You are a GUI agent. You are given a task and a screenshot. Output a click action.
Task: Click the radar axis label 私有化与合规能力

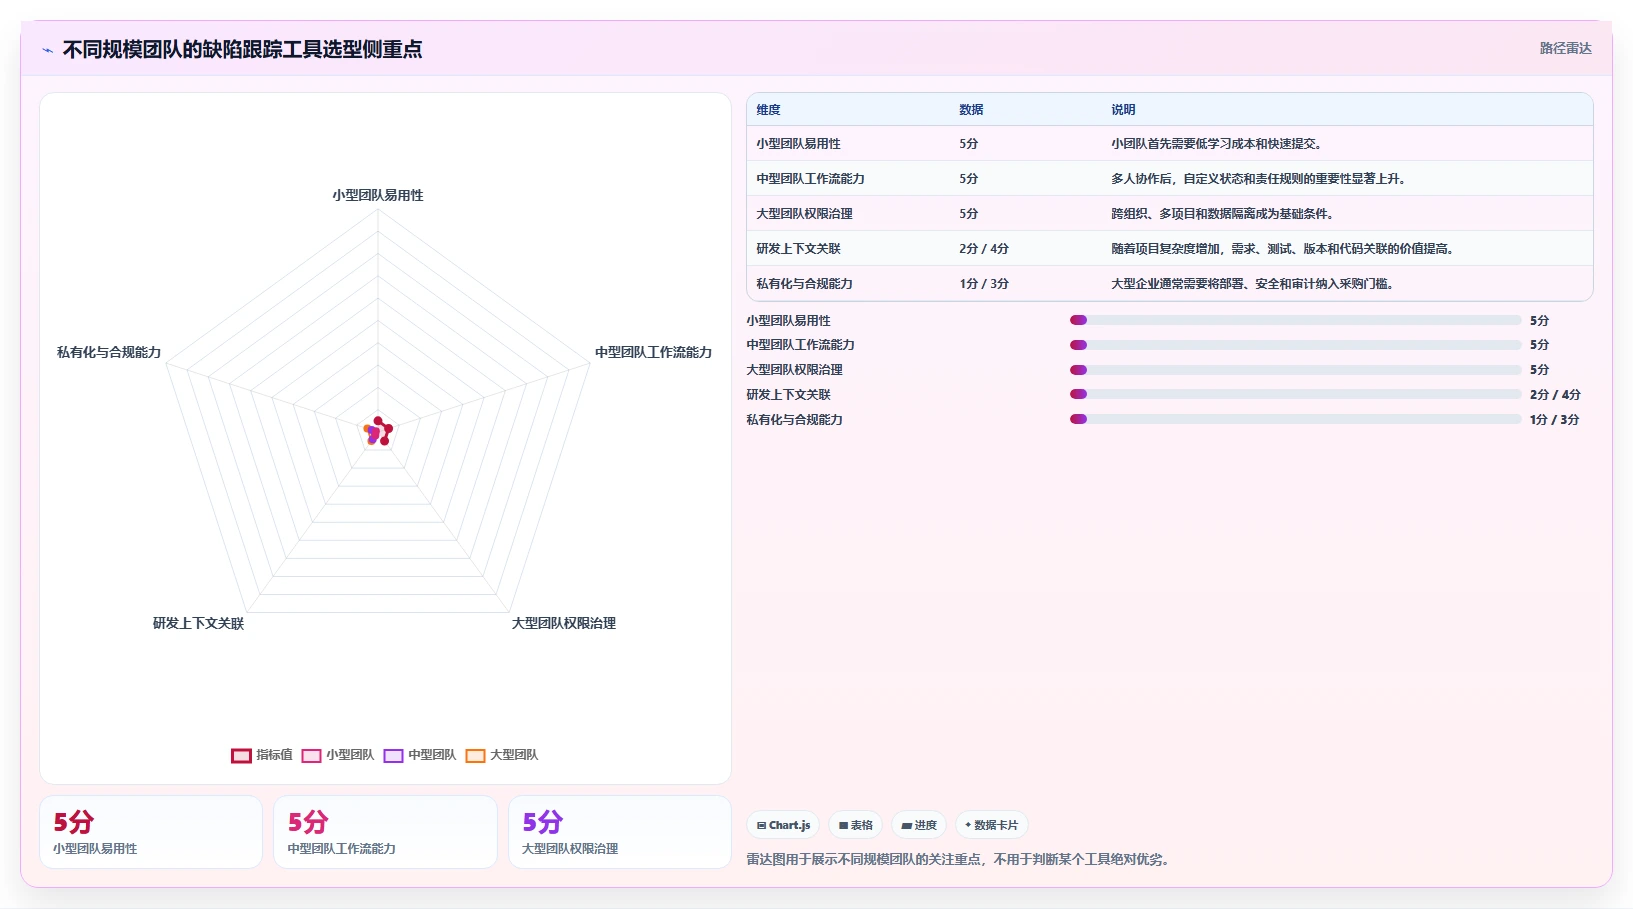click(x=109, y=352)
